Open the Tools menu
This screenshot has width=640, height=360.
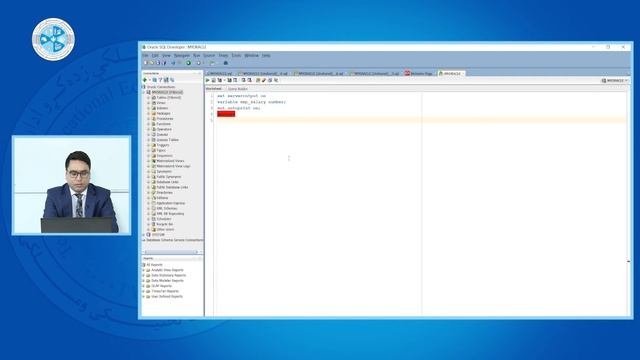236,56
